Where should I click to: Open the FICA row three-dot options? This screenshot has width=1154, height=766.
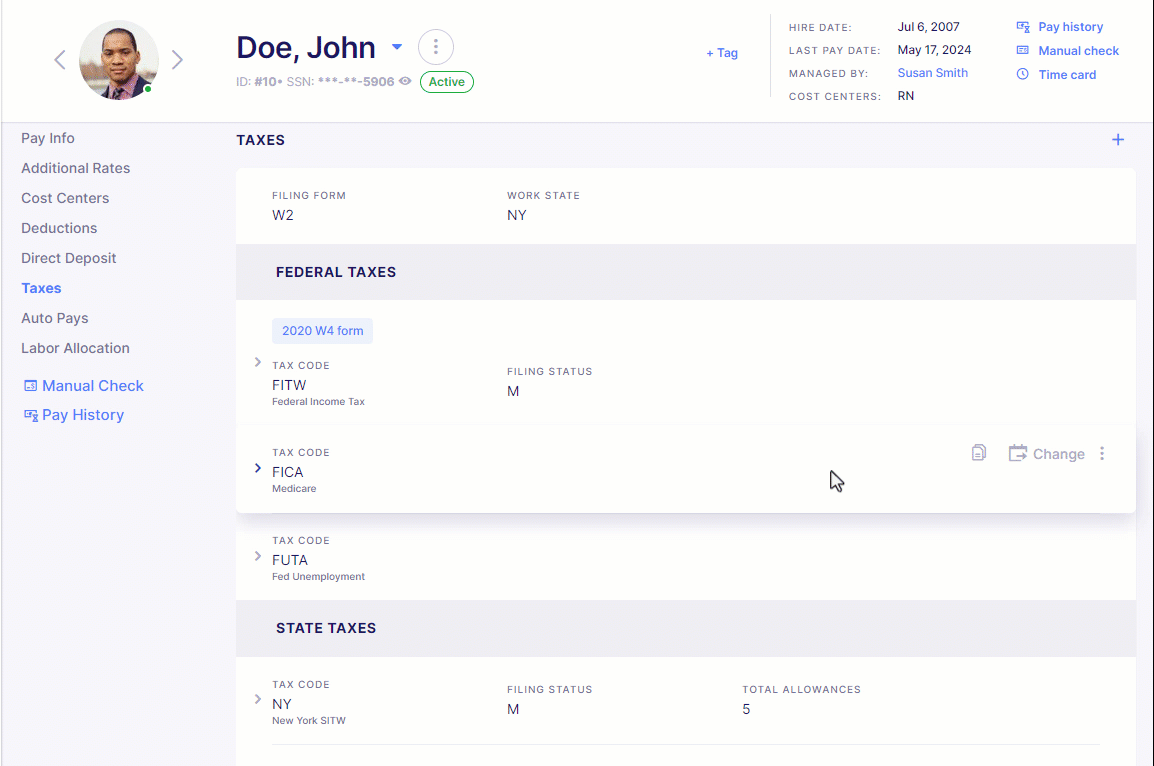click(1102, 453)
